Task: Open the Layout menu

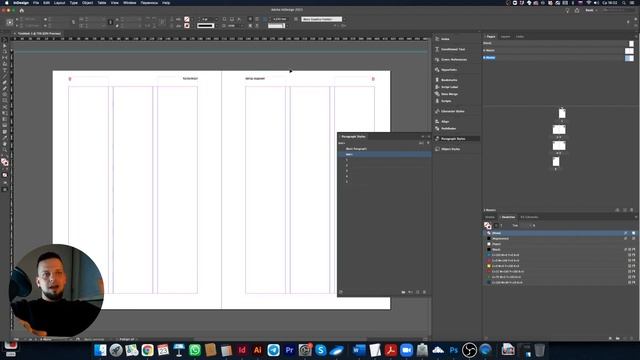Action: click(60, 2)
